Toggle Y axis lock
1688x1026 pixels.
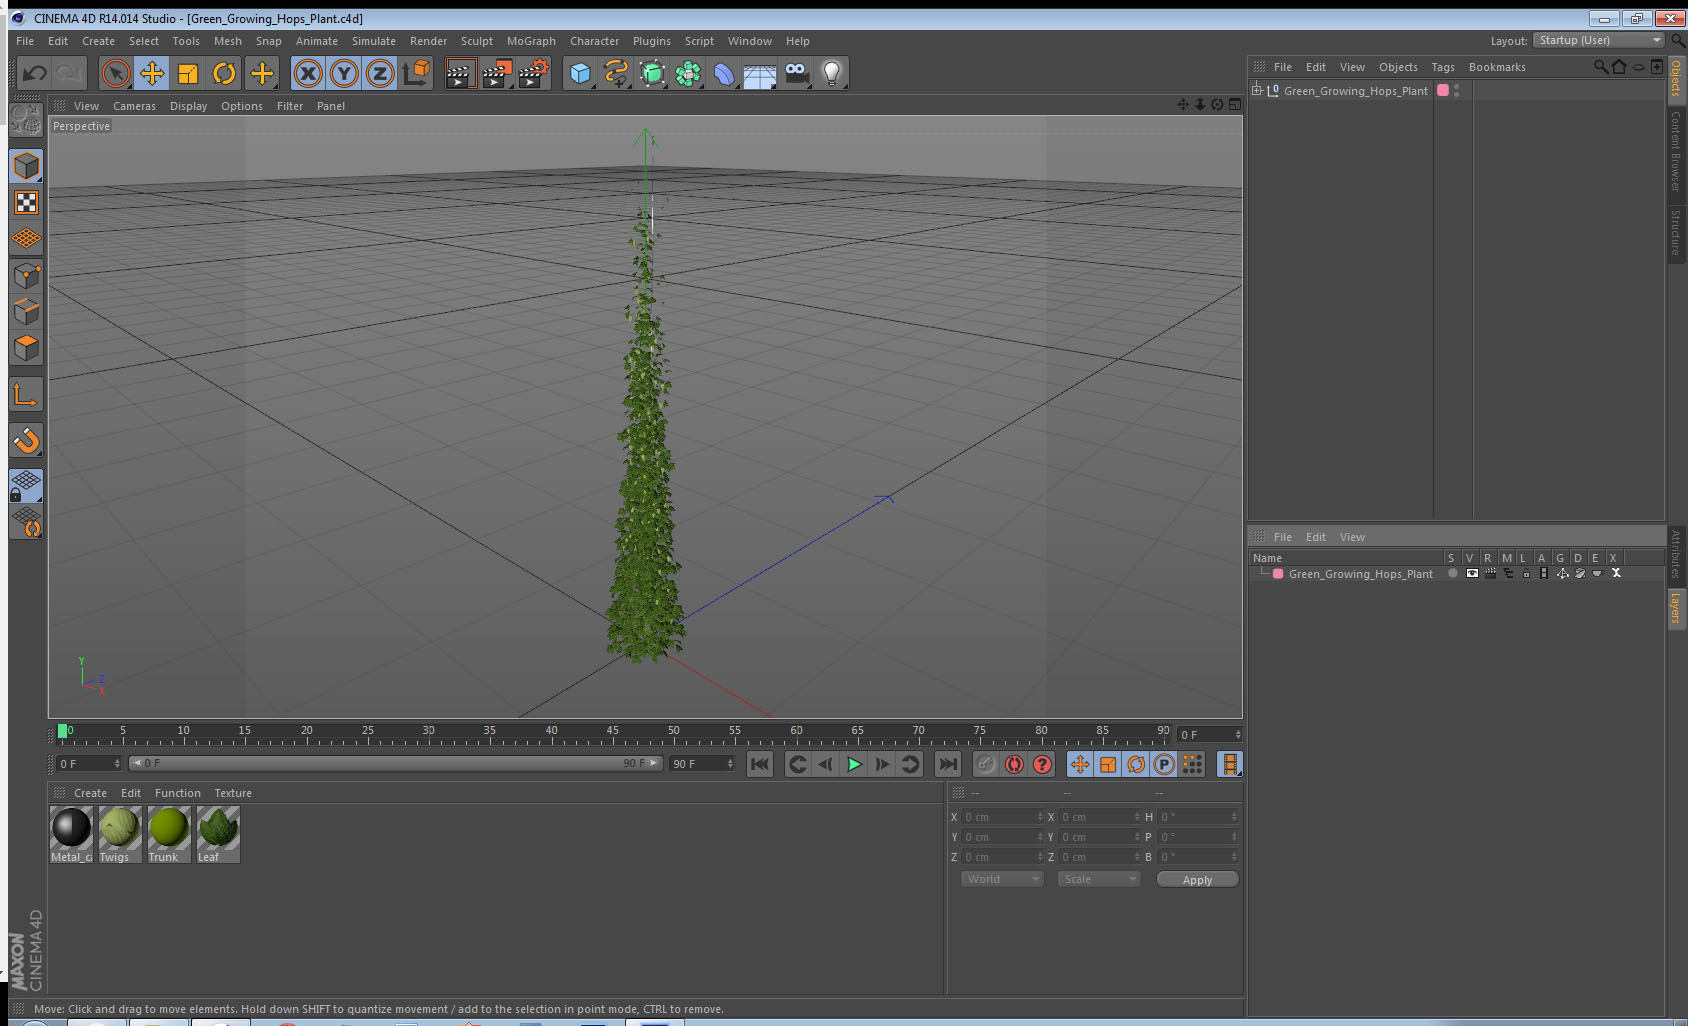(x=344, y=73)
